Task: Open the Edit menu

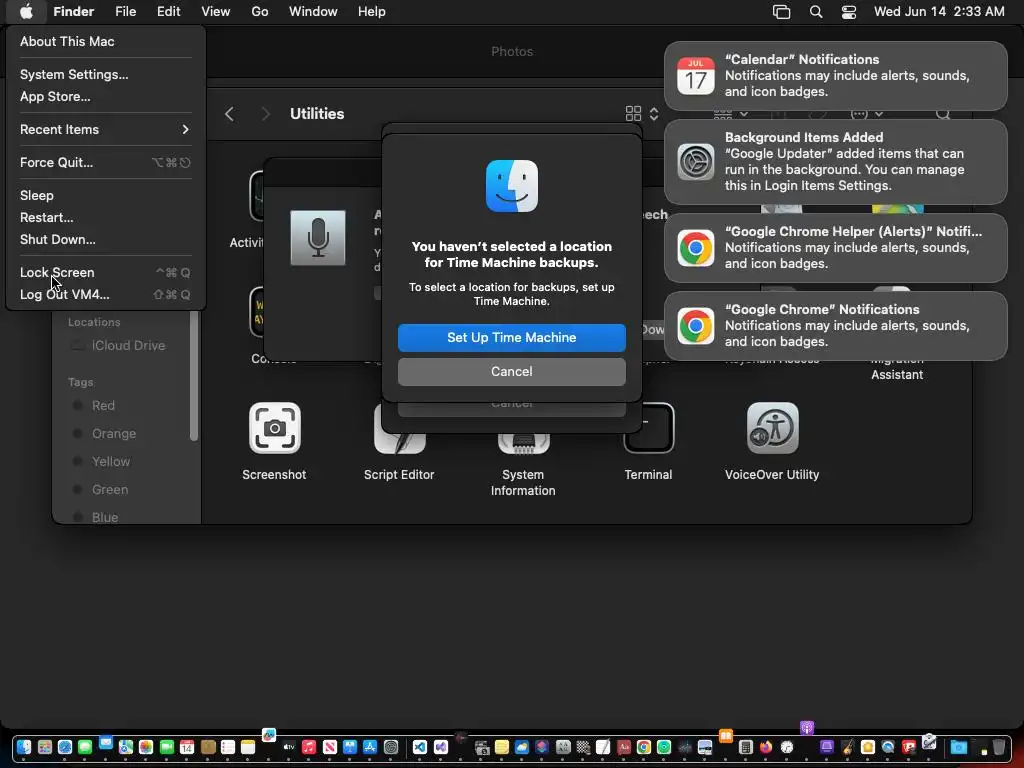Action: [168, 12]
